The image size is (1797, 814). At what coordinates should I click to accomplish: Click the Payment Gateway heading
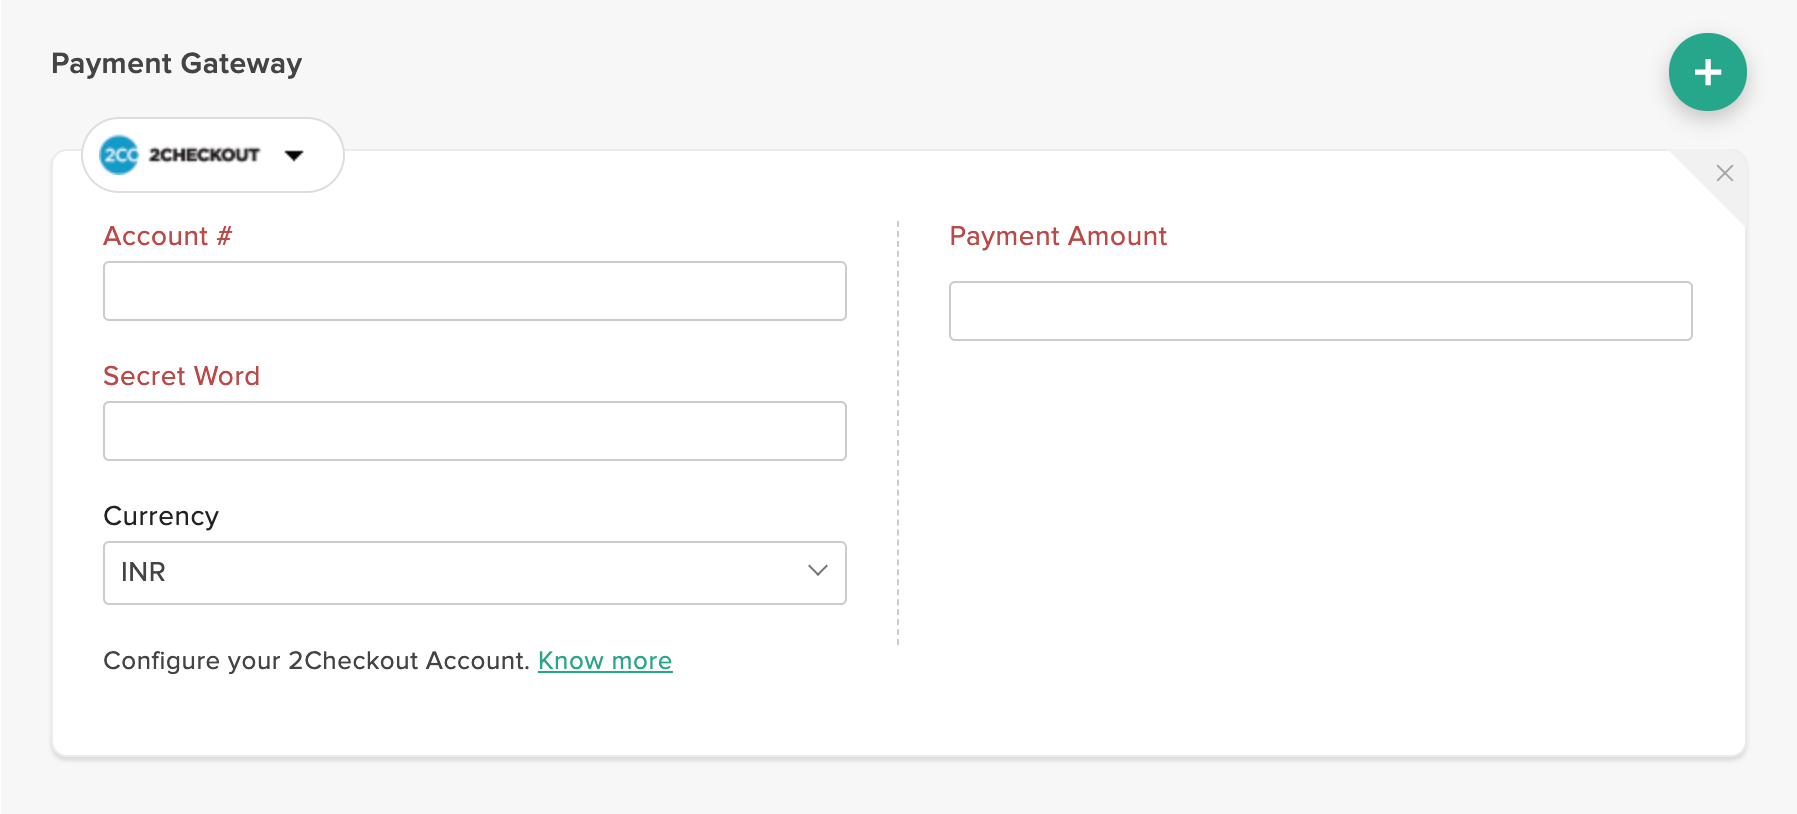(176, 64)
